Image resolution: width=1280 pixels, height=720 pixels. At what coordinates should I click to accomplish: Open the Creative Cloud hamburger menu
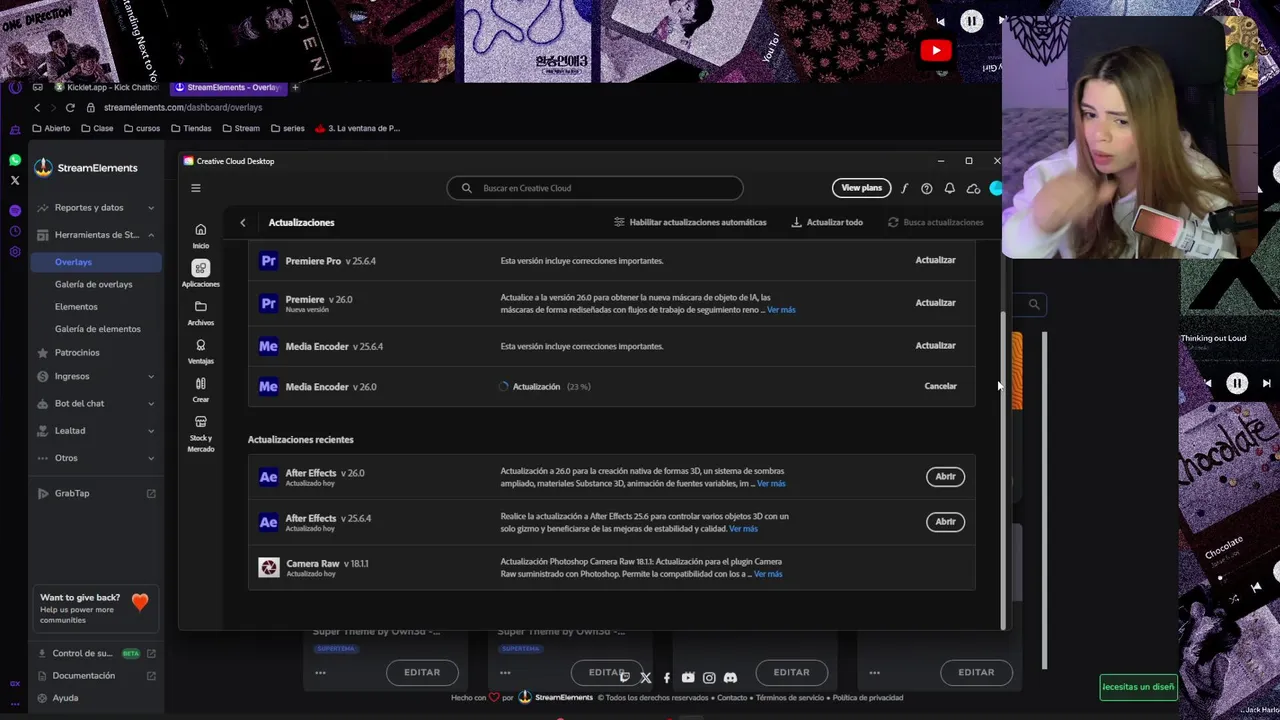point(196,188)
